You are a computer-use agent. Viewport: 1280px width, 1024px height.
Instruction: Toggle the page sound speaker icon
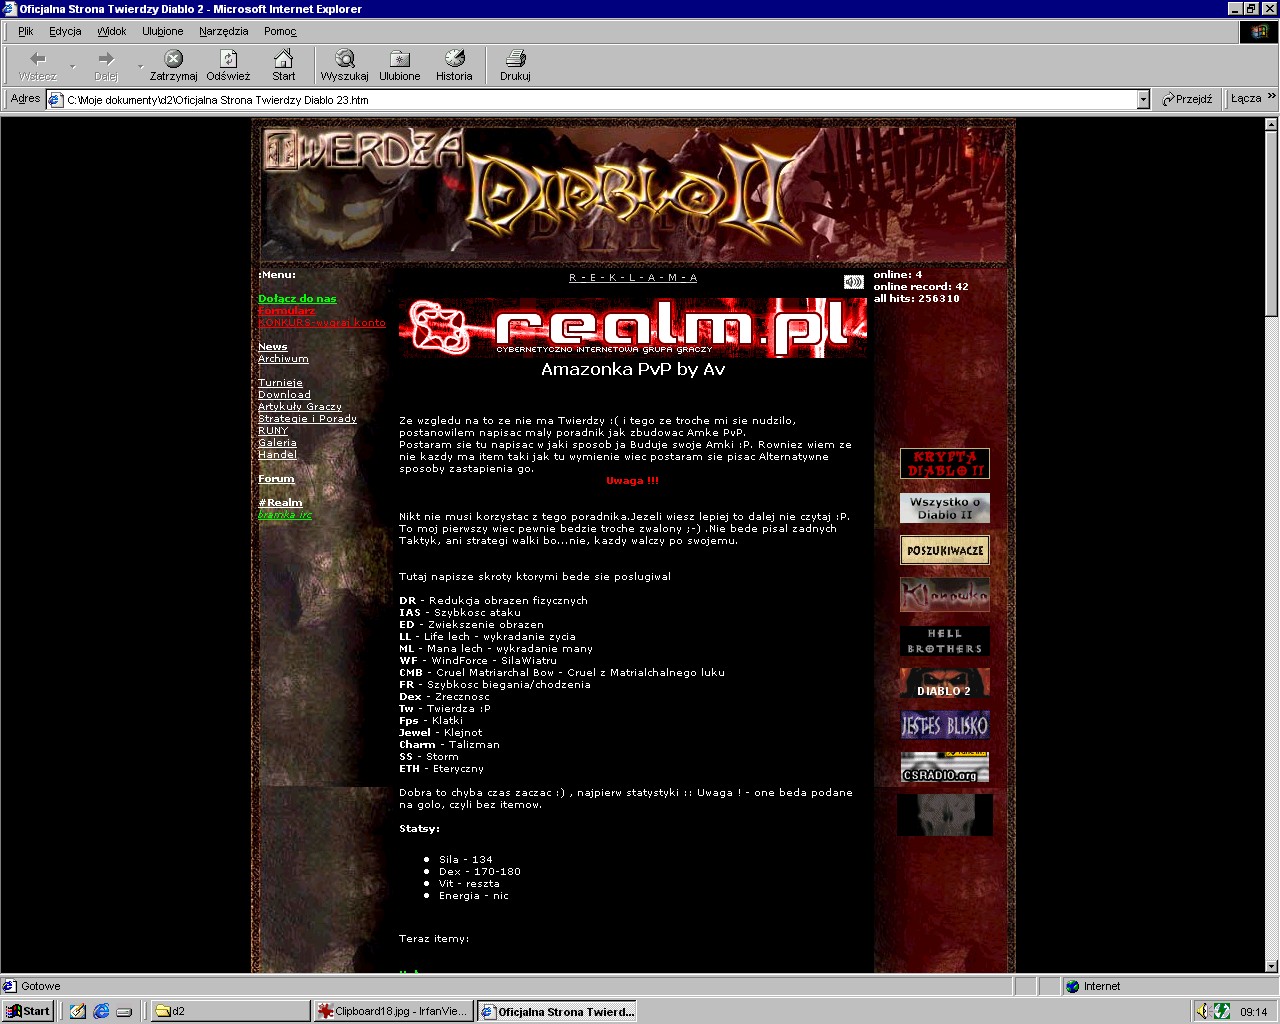point(853,282)
